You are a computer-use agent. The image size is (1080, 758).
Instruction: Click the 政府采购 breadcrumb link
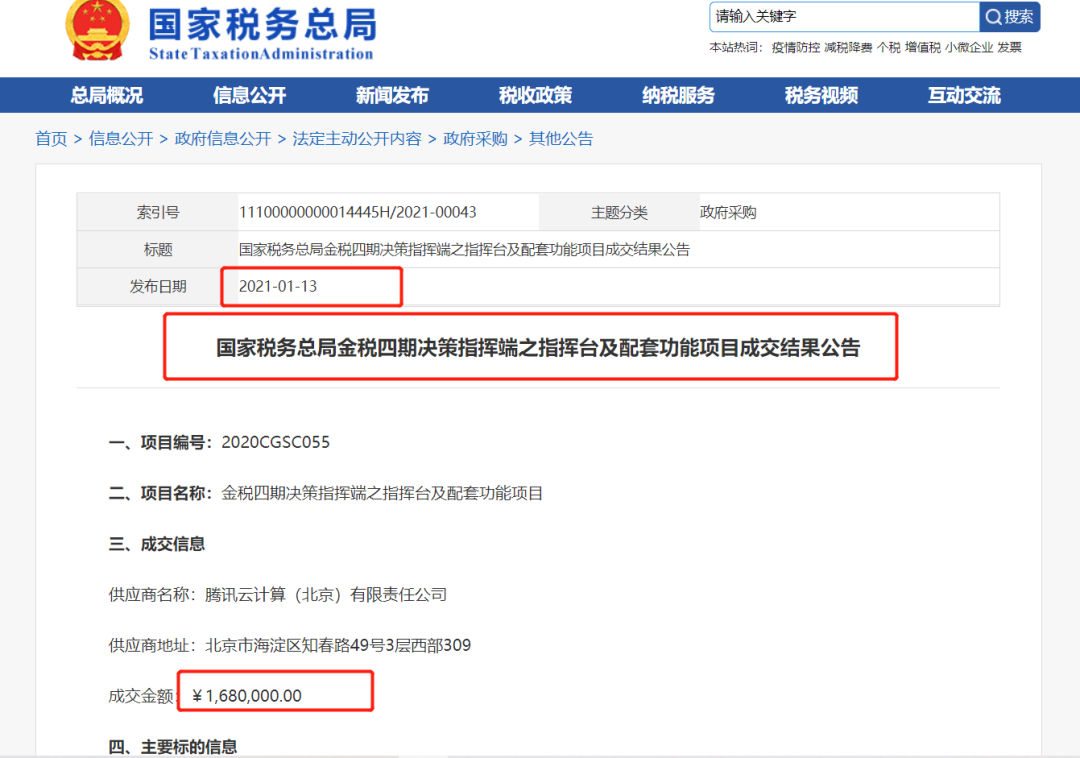pos(474,139)
